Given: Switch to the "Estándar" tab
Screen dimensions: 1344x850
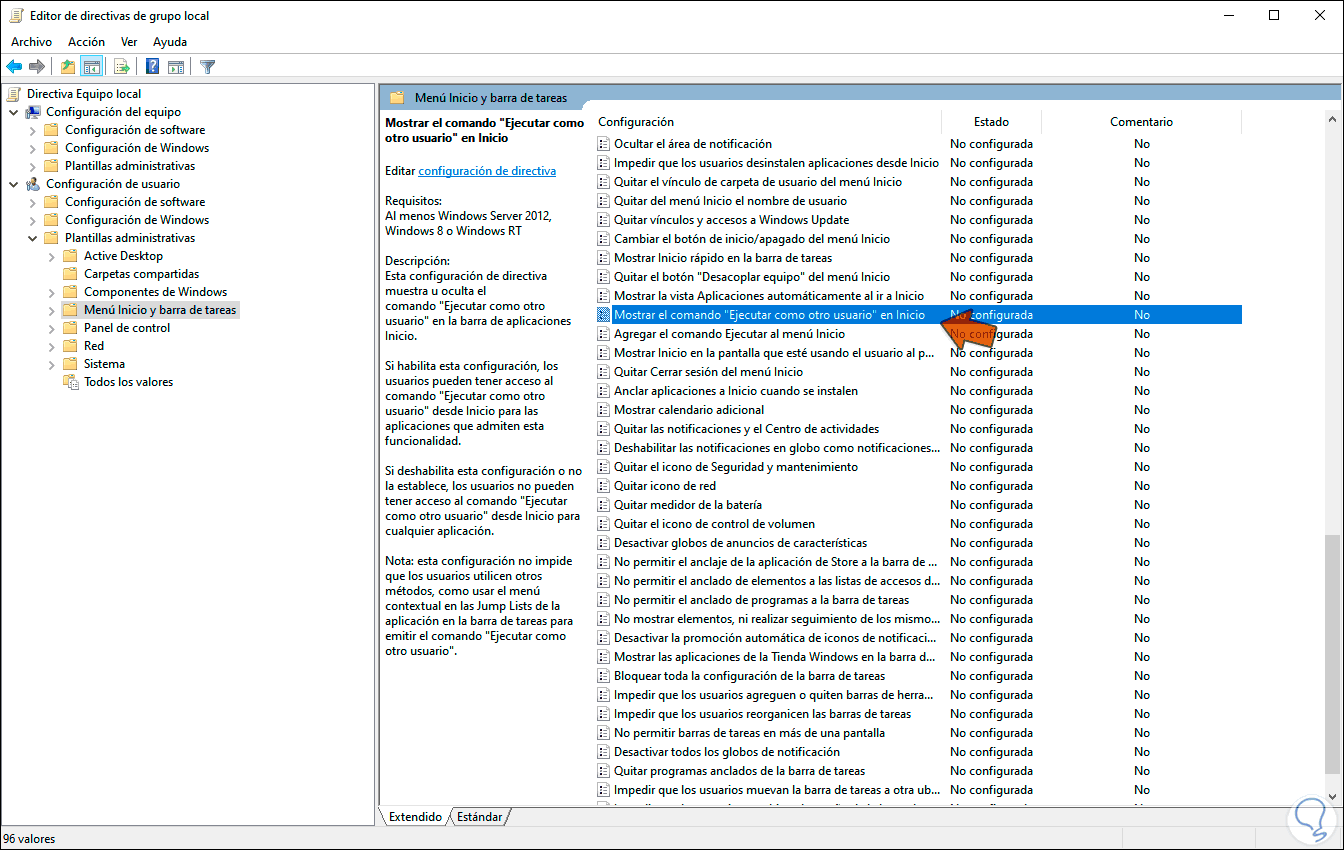Looking at the screenshot, I should (478, 816).
